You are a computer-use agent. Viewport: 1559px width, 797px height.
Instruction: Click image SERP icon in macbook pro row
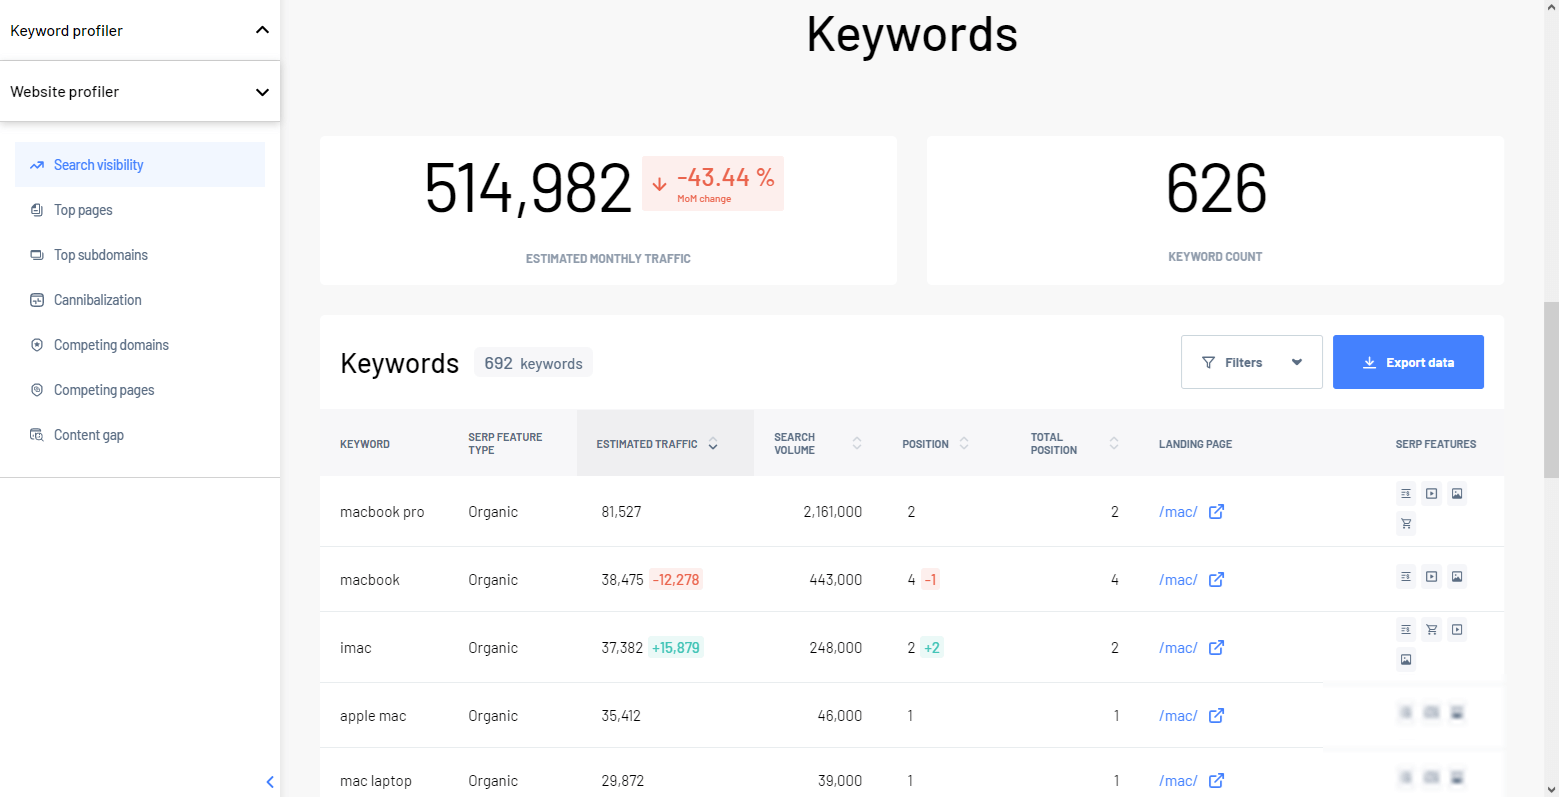1457,493
